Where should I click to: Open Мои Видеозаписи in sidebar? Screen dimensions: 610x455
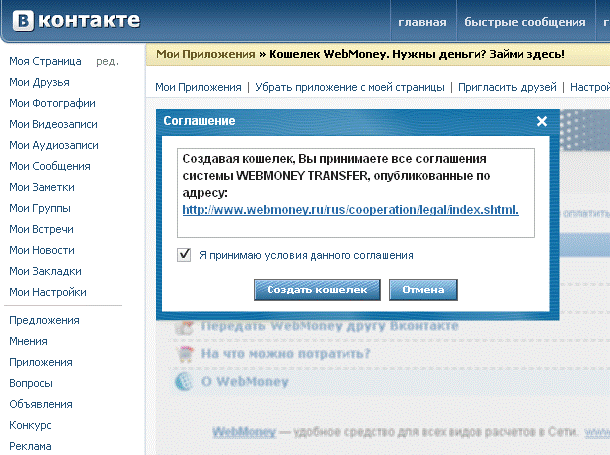(x=53, y=124)
